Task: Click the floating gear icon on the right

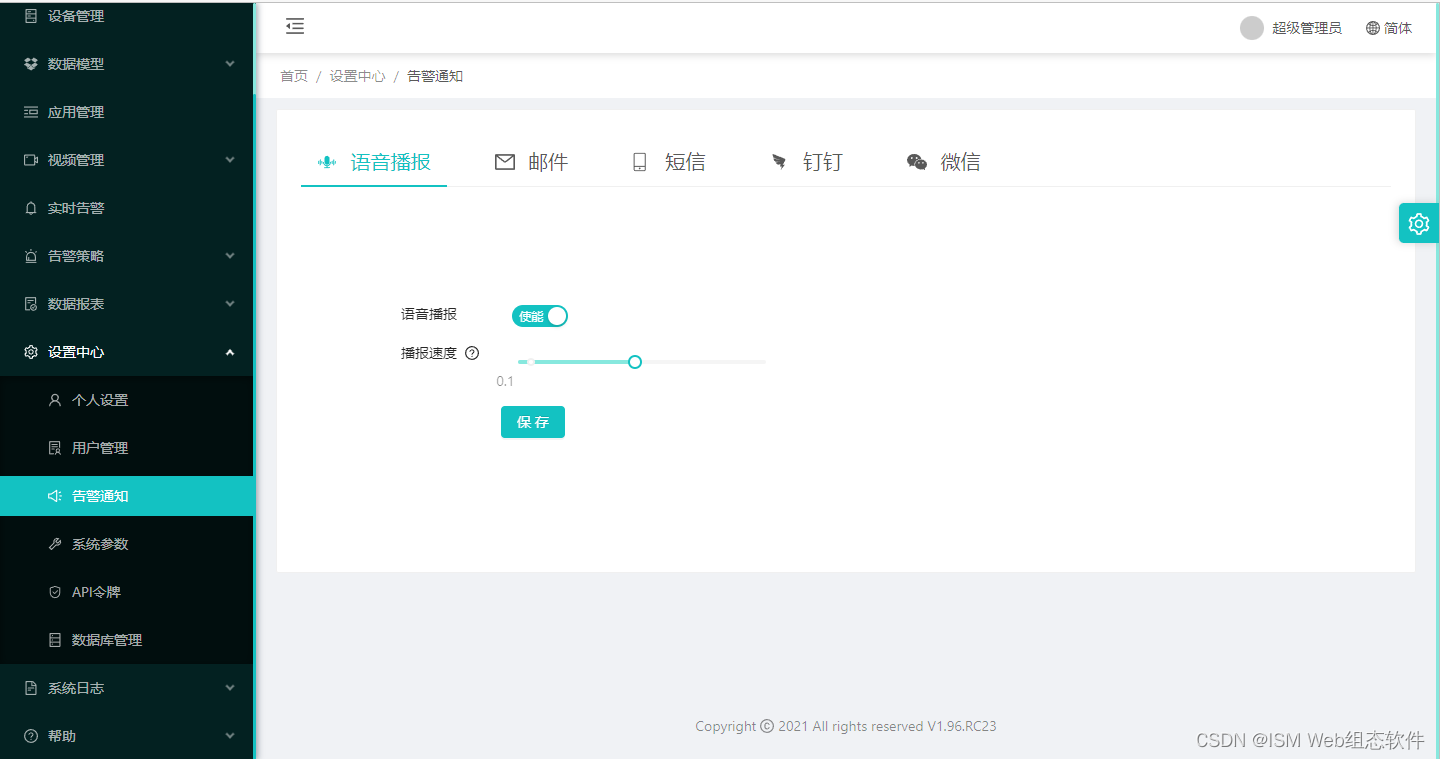Action: (x=1418, y=223)
